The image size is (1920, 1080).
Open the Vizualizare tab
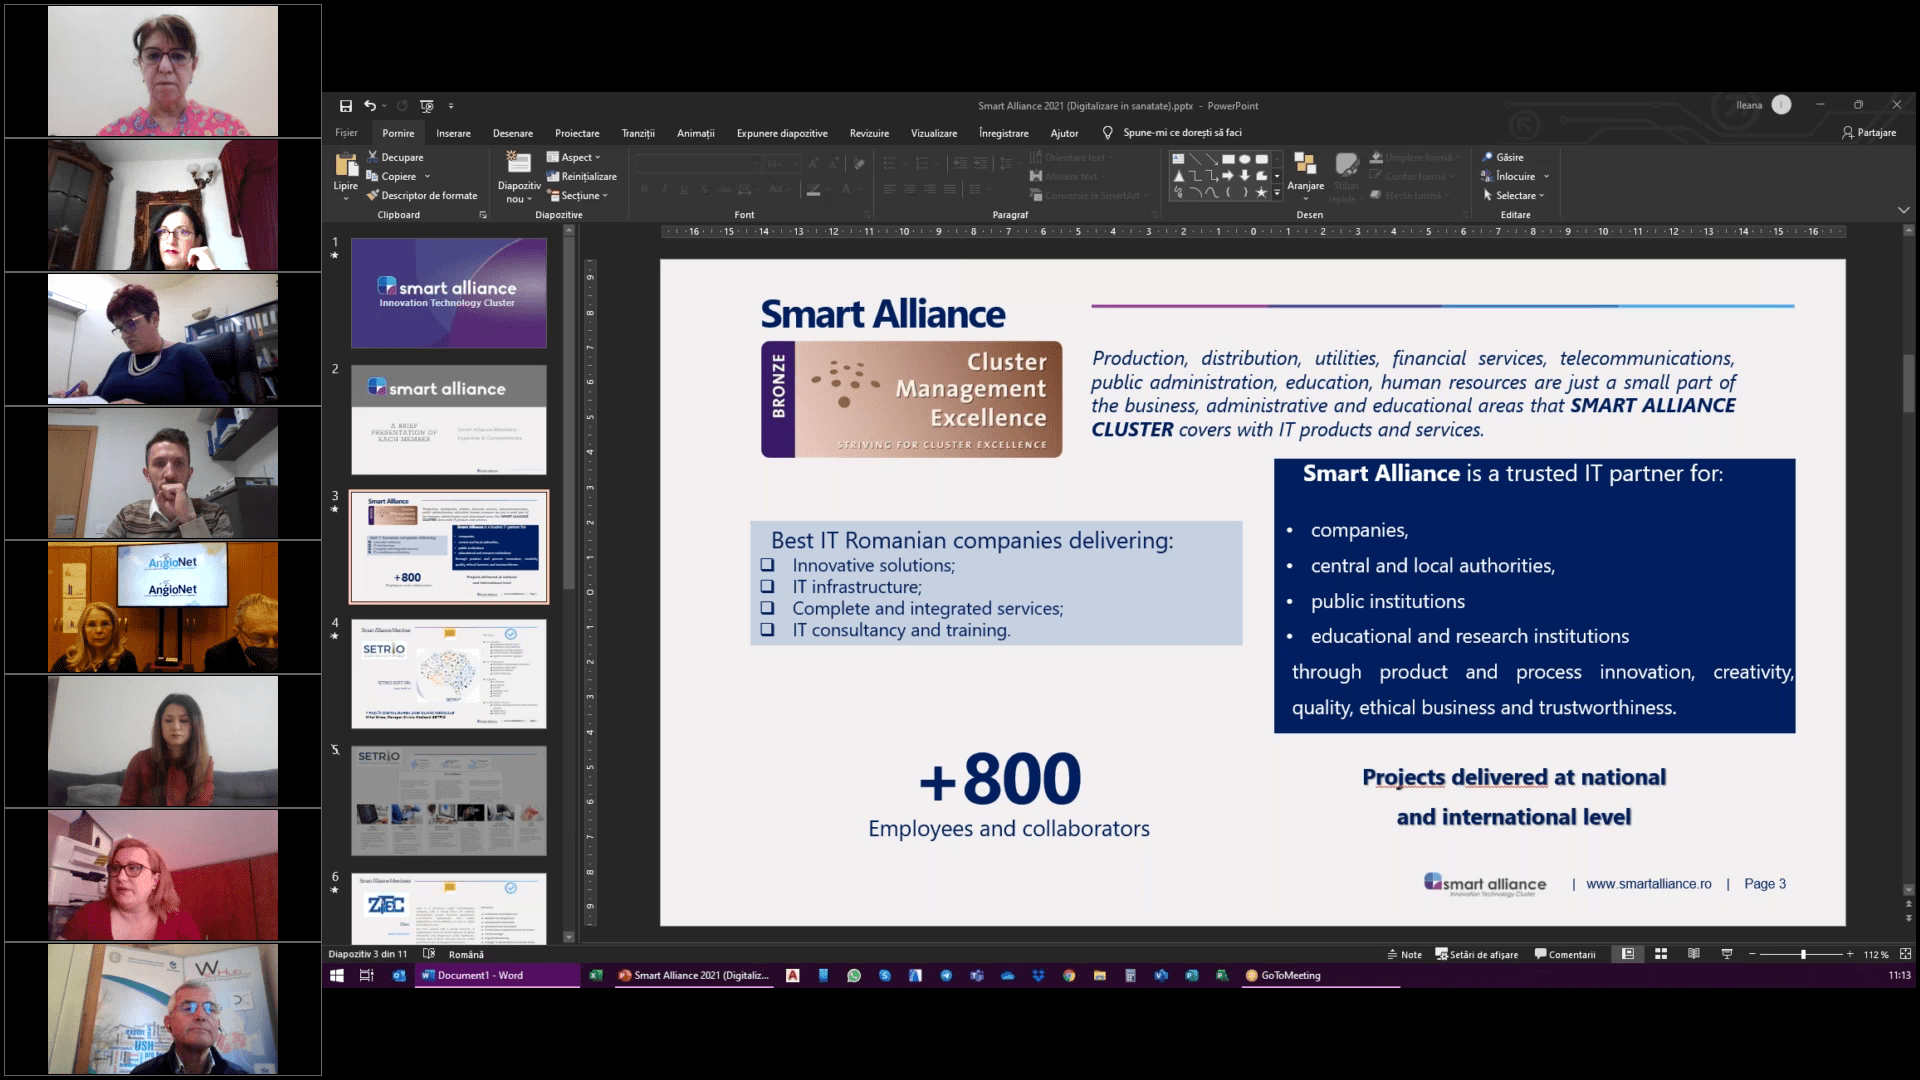pos(934,133)
